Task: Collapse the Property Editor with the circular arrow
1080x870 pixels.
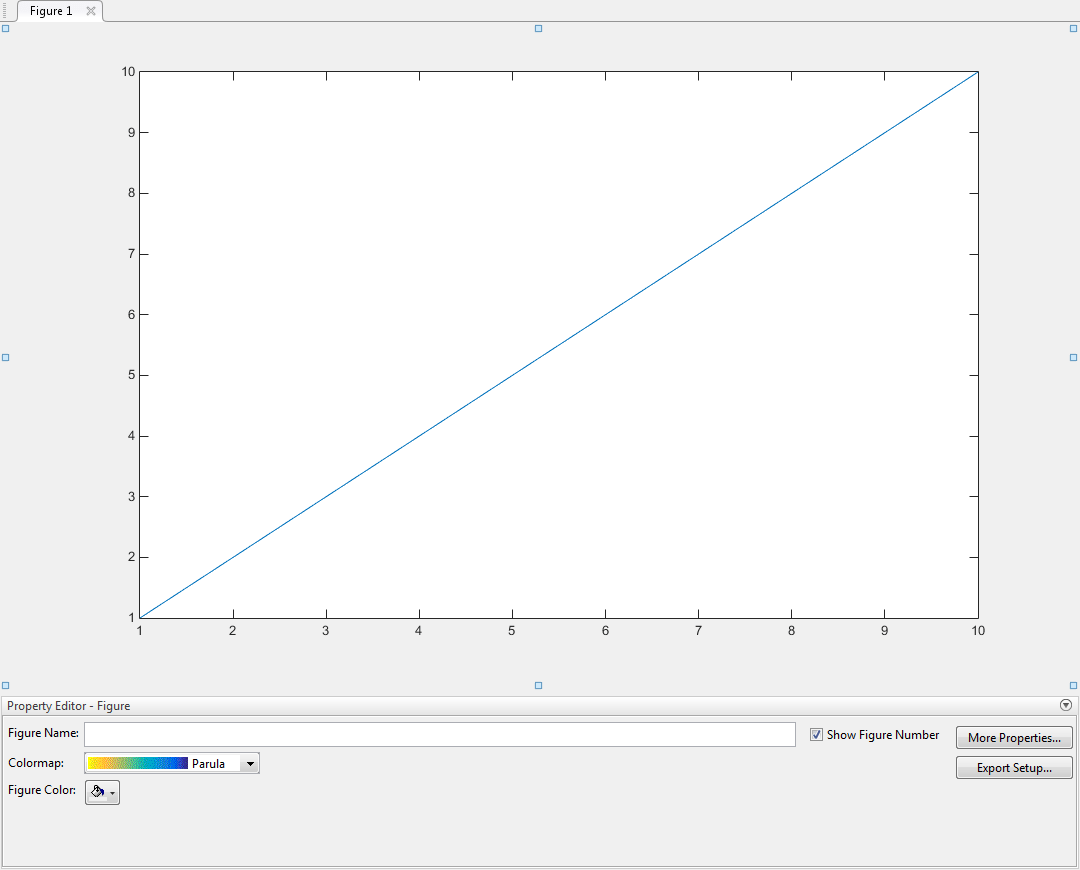Action: (1066, 705)
